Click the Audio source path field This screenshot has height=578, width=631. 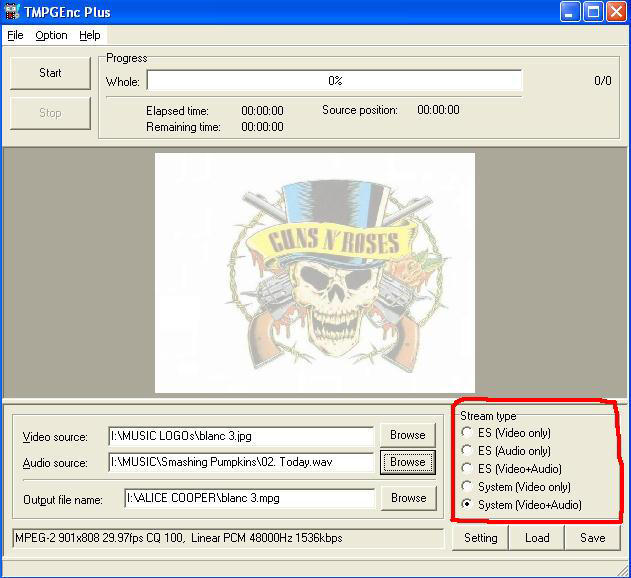pyautogui.click(x=241, y=462)
